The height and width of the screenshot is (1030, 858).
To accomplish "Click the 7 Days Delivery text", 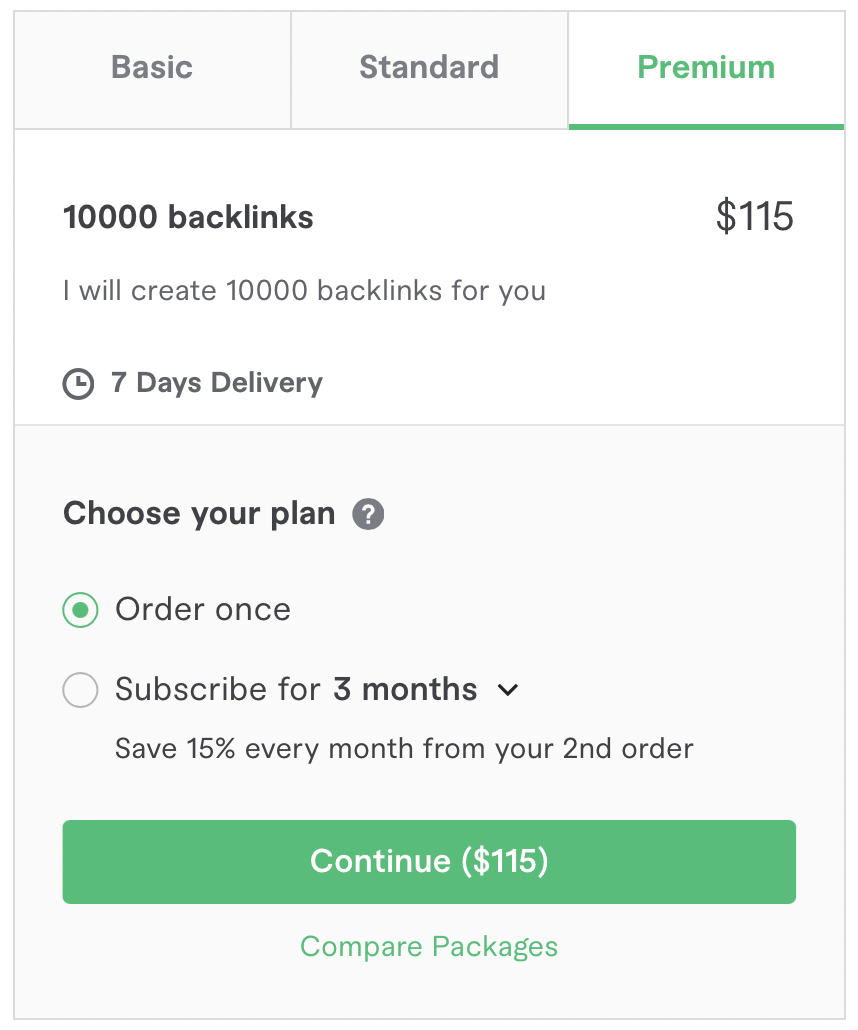I will 217,383.
